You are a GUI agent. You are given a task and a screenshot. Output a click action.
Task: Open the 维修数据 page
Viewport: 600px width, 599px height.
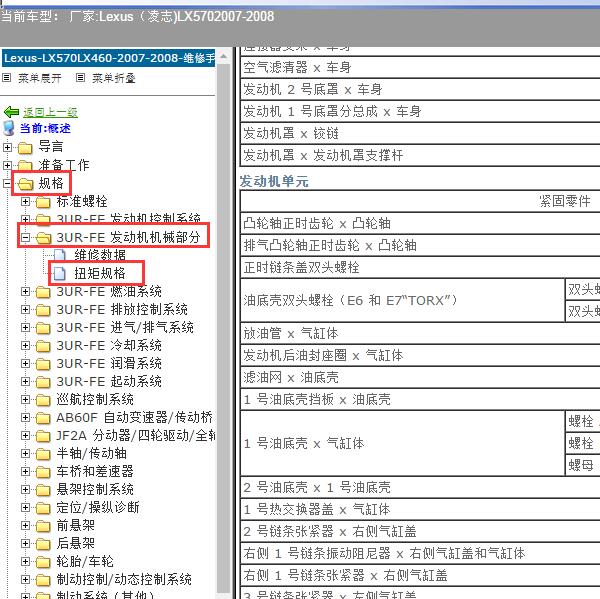(99, 255)
